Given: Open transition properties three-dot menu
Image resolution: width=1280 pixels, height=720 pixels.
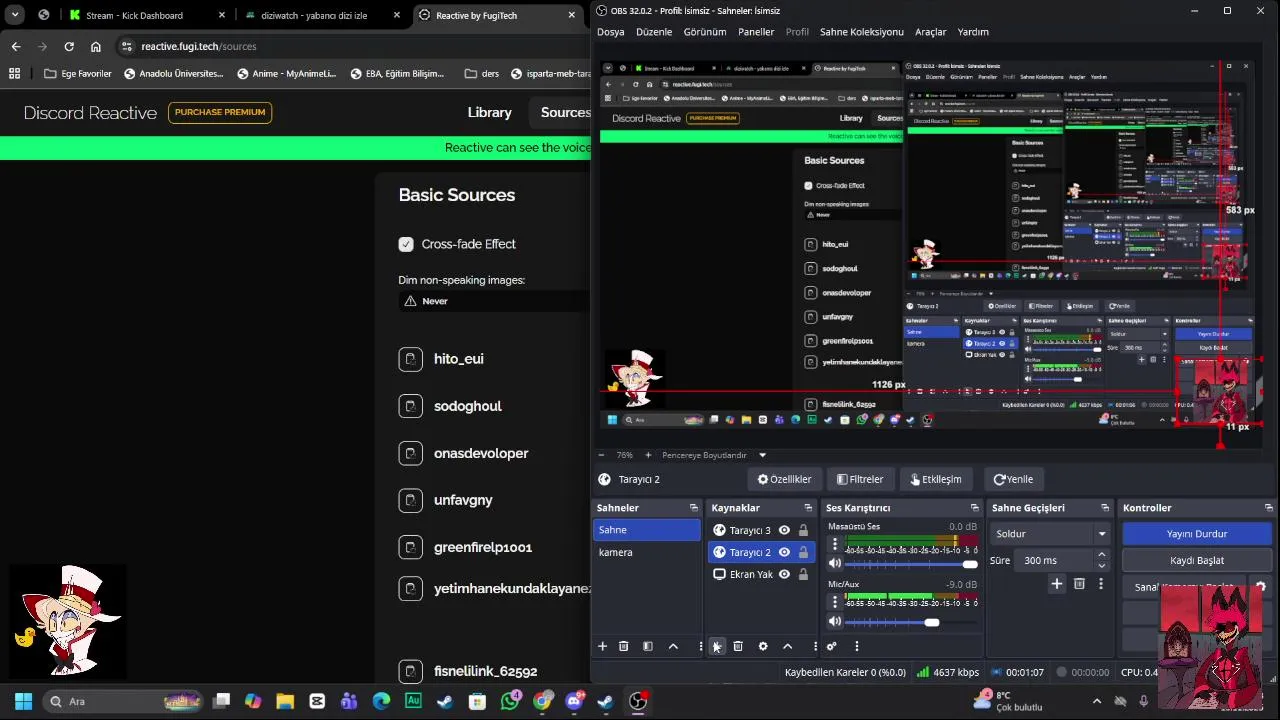Looking at the screenshot, I should [1101, 584].
